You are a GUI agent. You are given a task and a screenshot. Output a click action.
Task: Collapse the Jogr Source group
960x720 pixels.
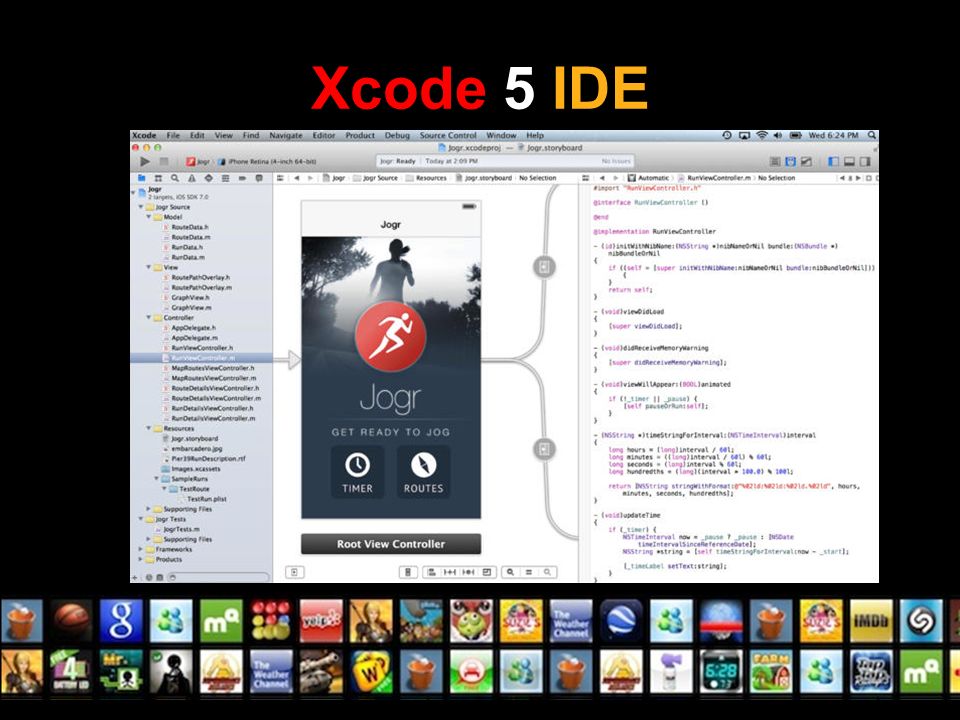pos(141,207)
